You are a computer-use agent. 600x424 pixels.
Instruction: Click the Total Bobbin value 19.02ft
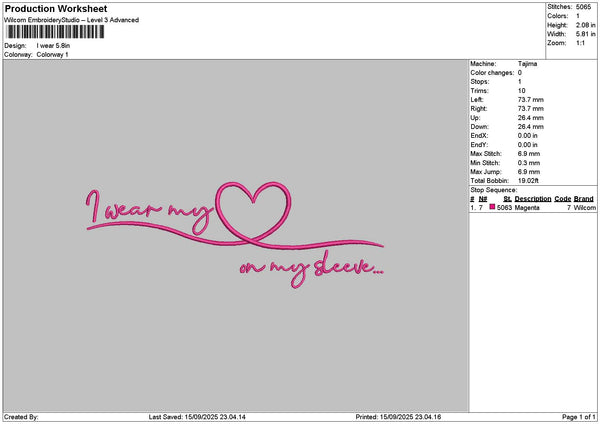(528, 181)
